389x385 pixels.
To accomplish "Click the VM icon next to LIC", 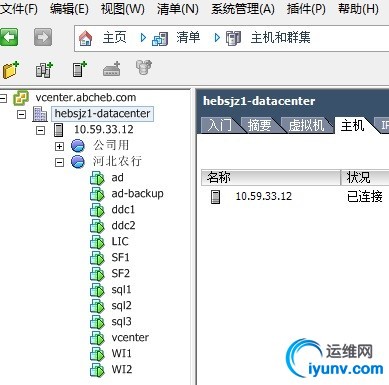I will pyautogui.click(x=97, y=242).
